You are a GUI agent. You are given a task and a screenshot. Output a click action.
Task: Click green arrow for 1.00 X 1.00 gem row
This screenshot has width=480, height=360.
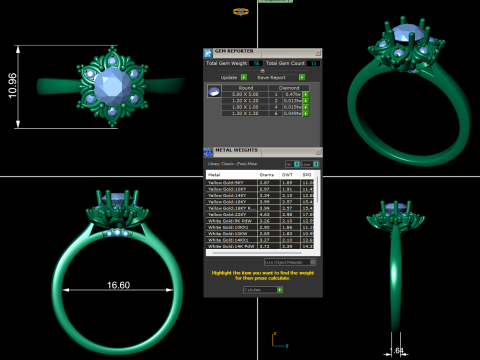(x=305, y=107)
